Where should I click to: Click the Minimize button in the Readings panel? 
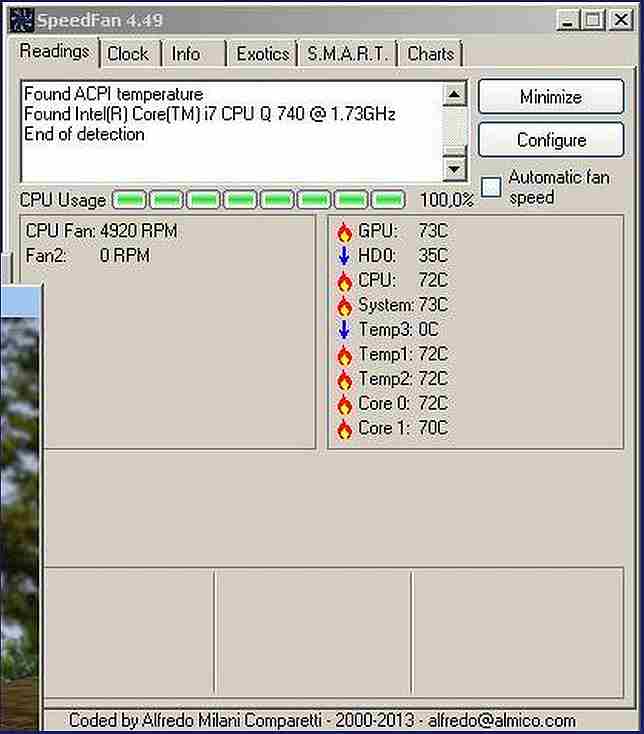pyautogui.click(x=551, y=97)
